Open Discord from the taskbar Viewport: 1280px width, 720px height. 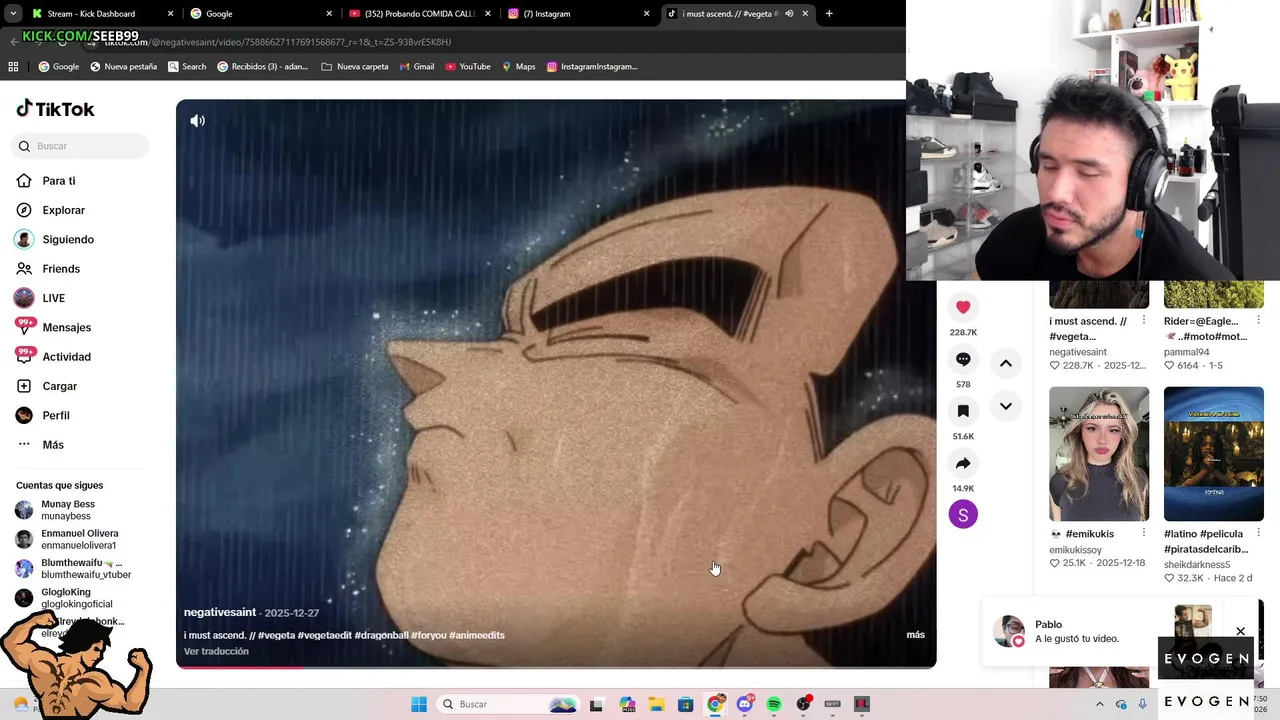745,704
